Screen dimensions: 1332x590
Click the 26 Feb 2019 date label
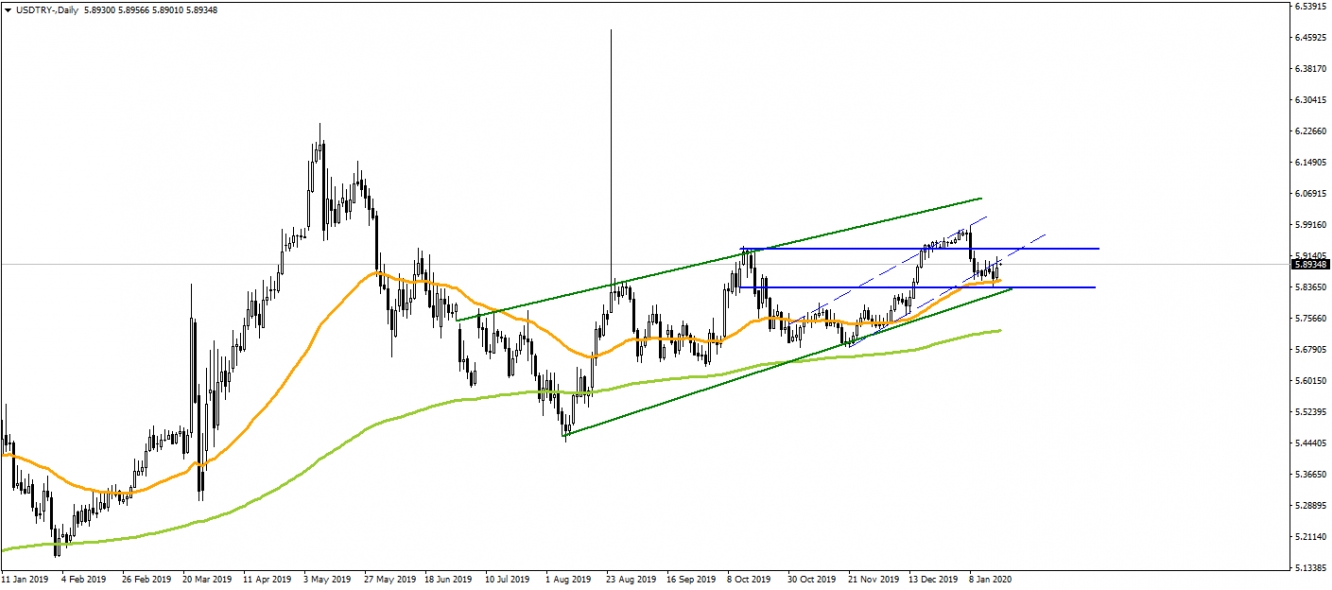[146, 579]
